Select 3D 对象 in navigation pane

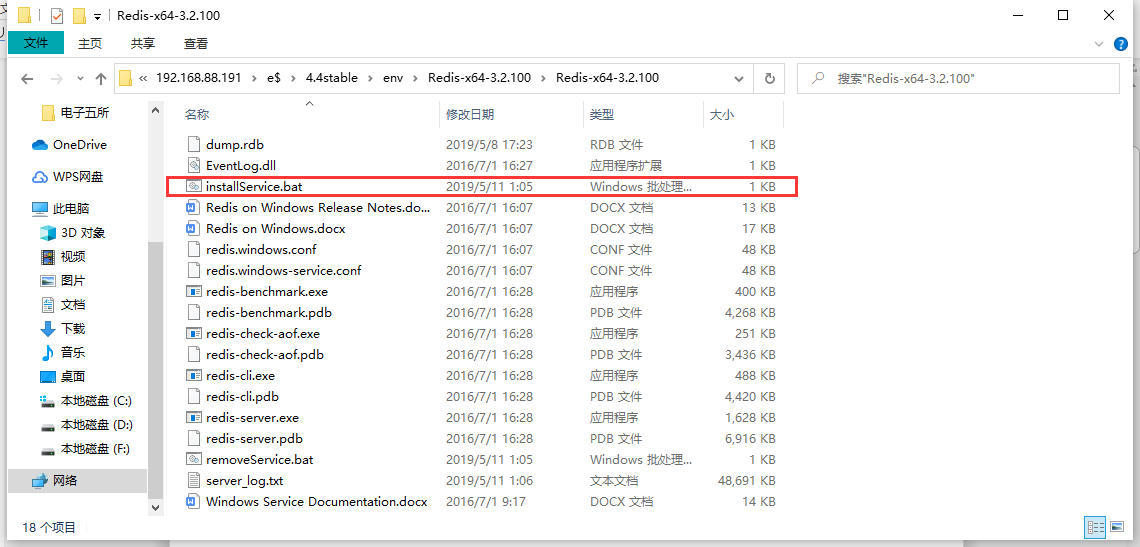pos(73,233)
